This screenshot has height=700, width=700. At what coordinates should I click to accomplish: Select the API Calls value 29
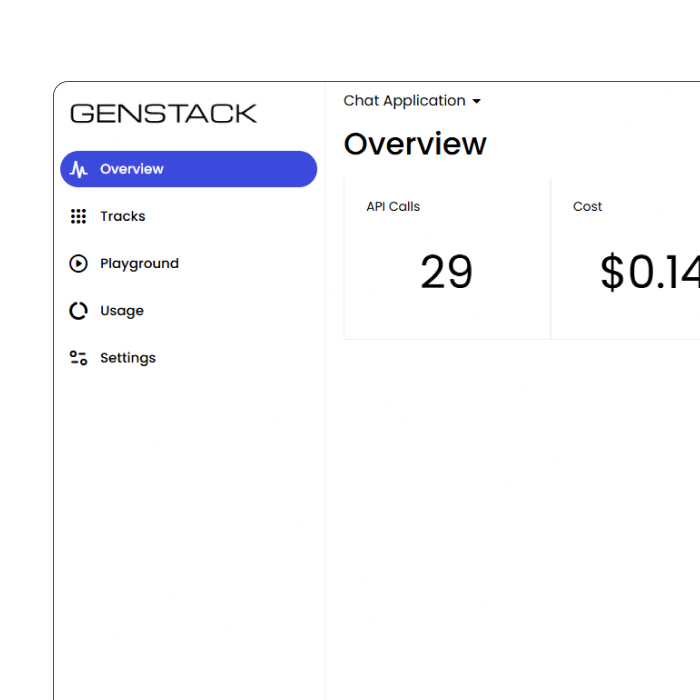(446, 272)
